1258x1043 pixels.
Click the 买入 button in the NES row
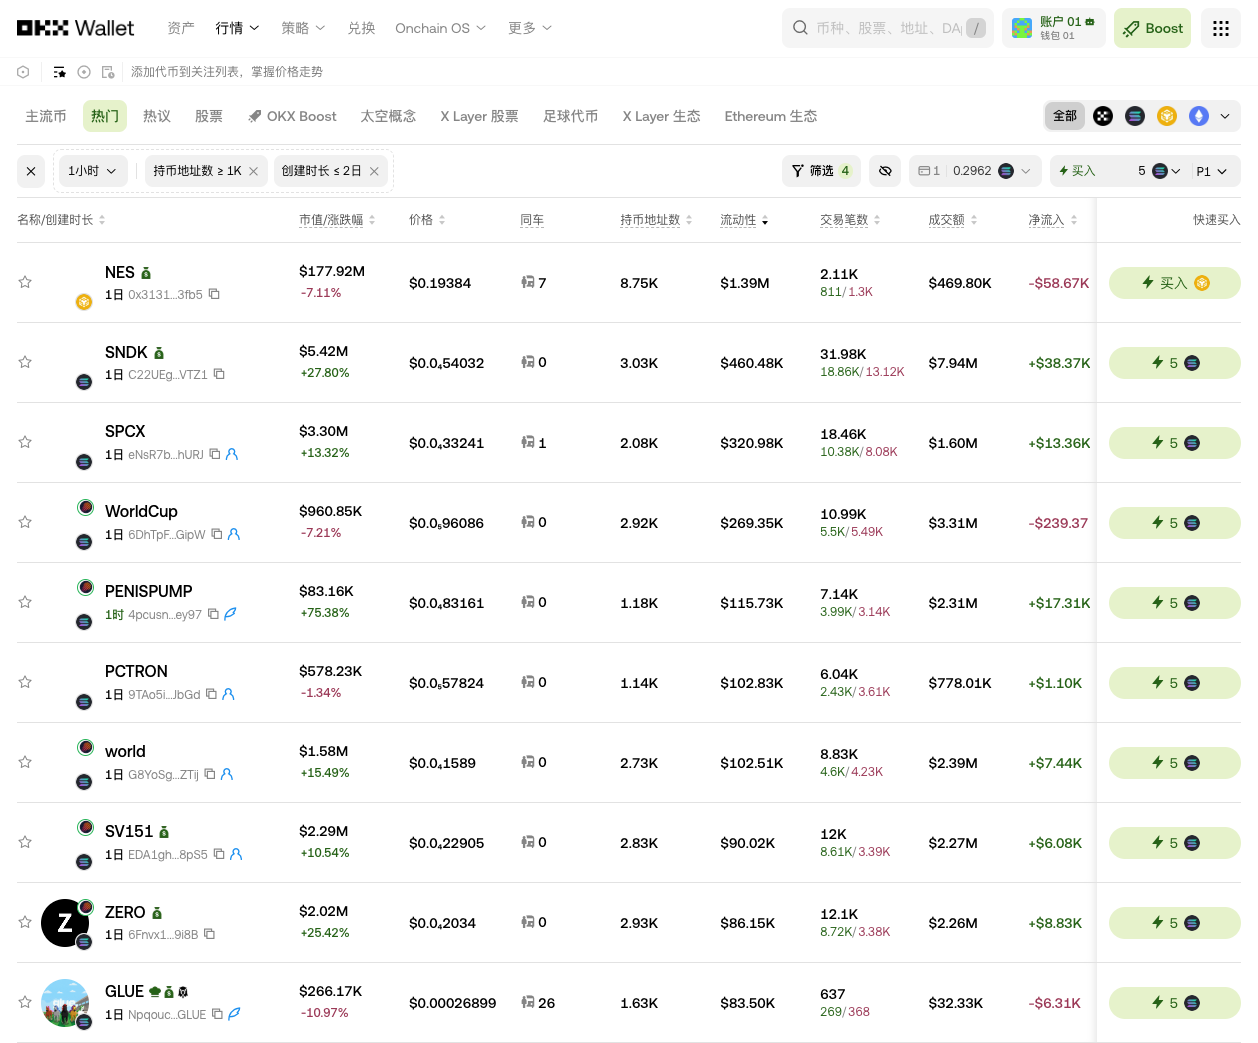tap(1175, 283)
